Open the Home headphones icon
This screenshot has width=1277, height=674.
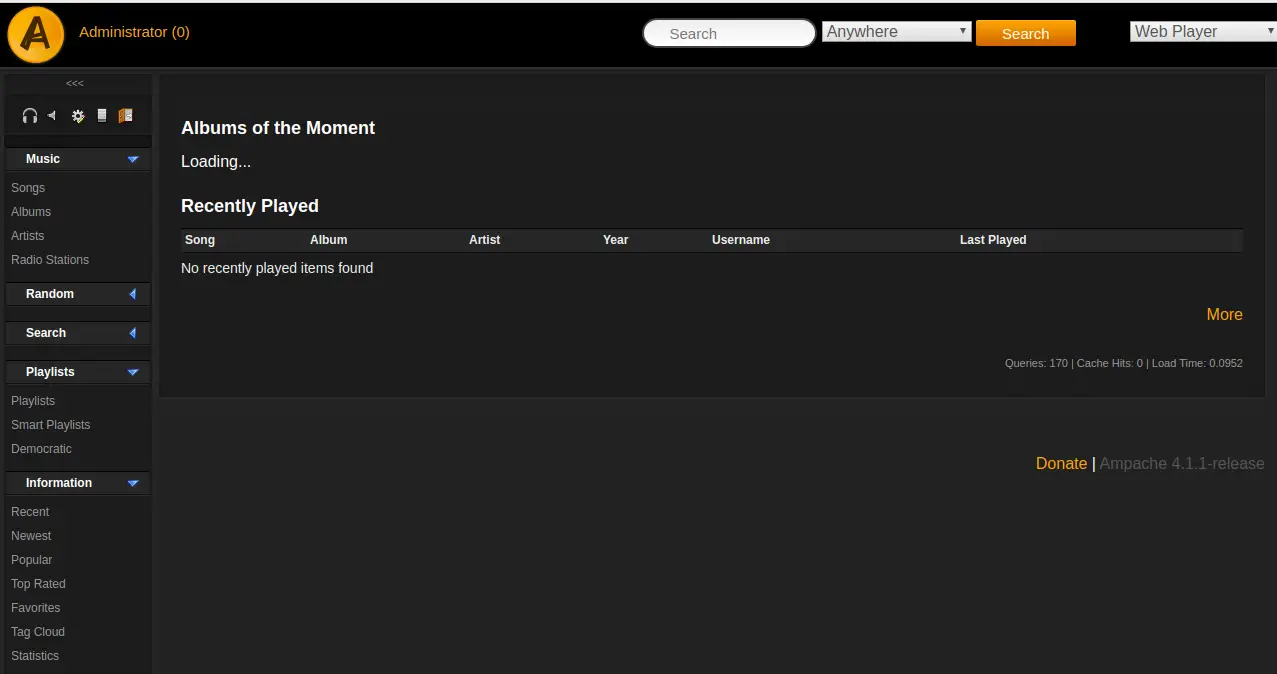30,116
